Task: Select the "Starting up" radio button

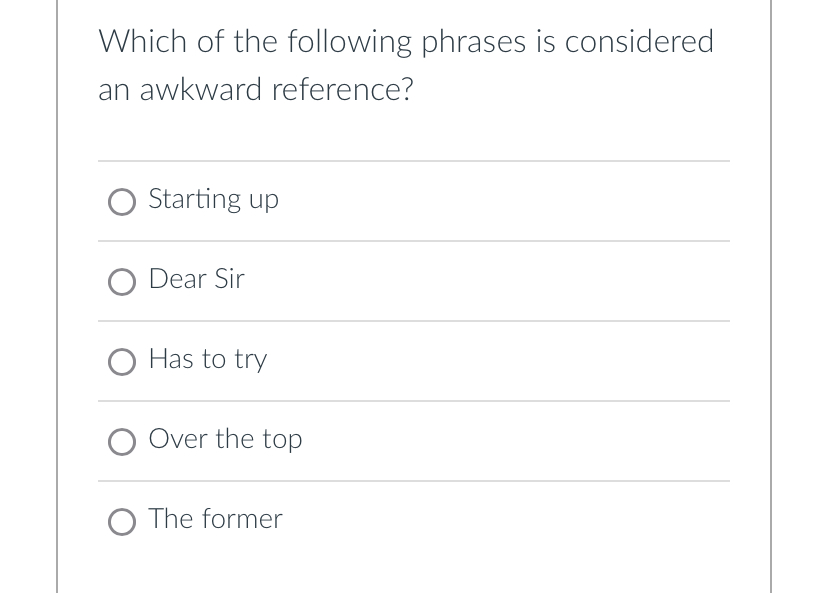Action: (122, 202)
